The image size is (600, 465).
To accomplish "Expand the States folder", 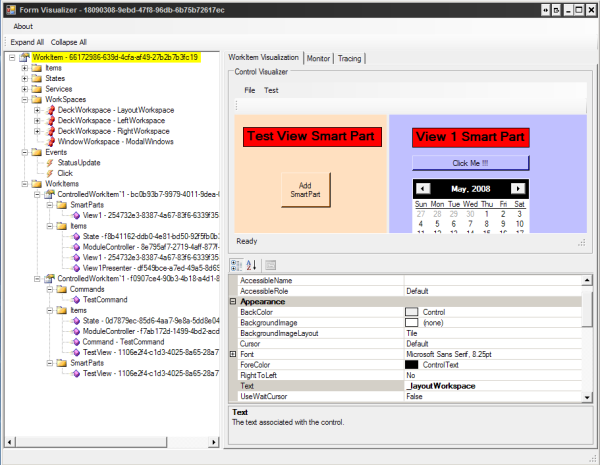I will point(25,78).
